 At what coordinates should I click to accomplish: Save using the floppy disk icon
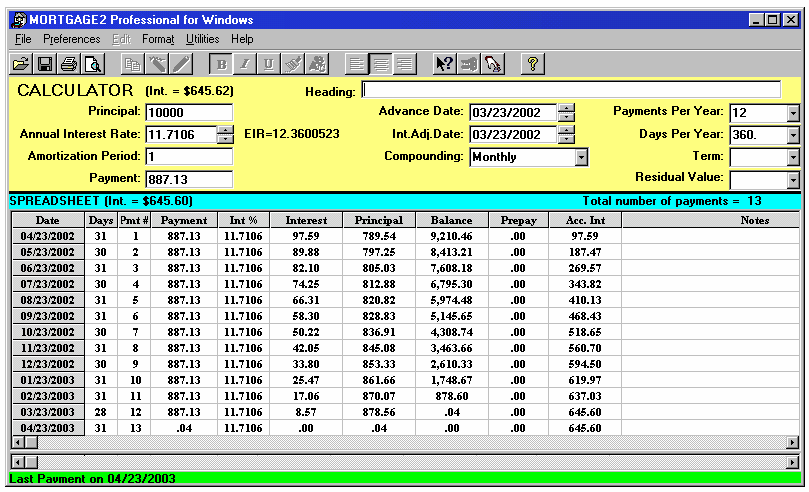pos(45,64)
